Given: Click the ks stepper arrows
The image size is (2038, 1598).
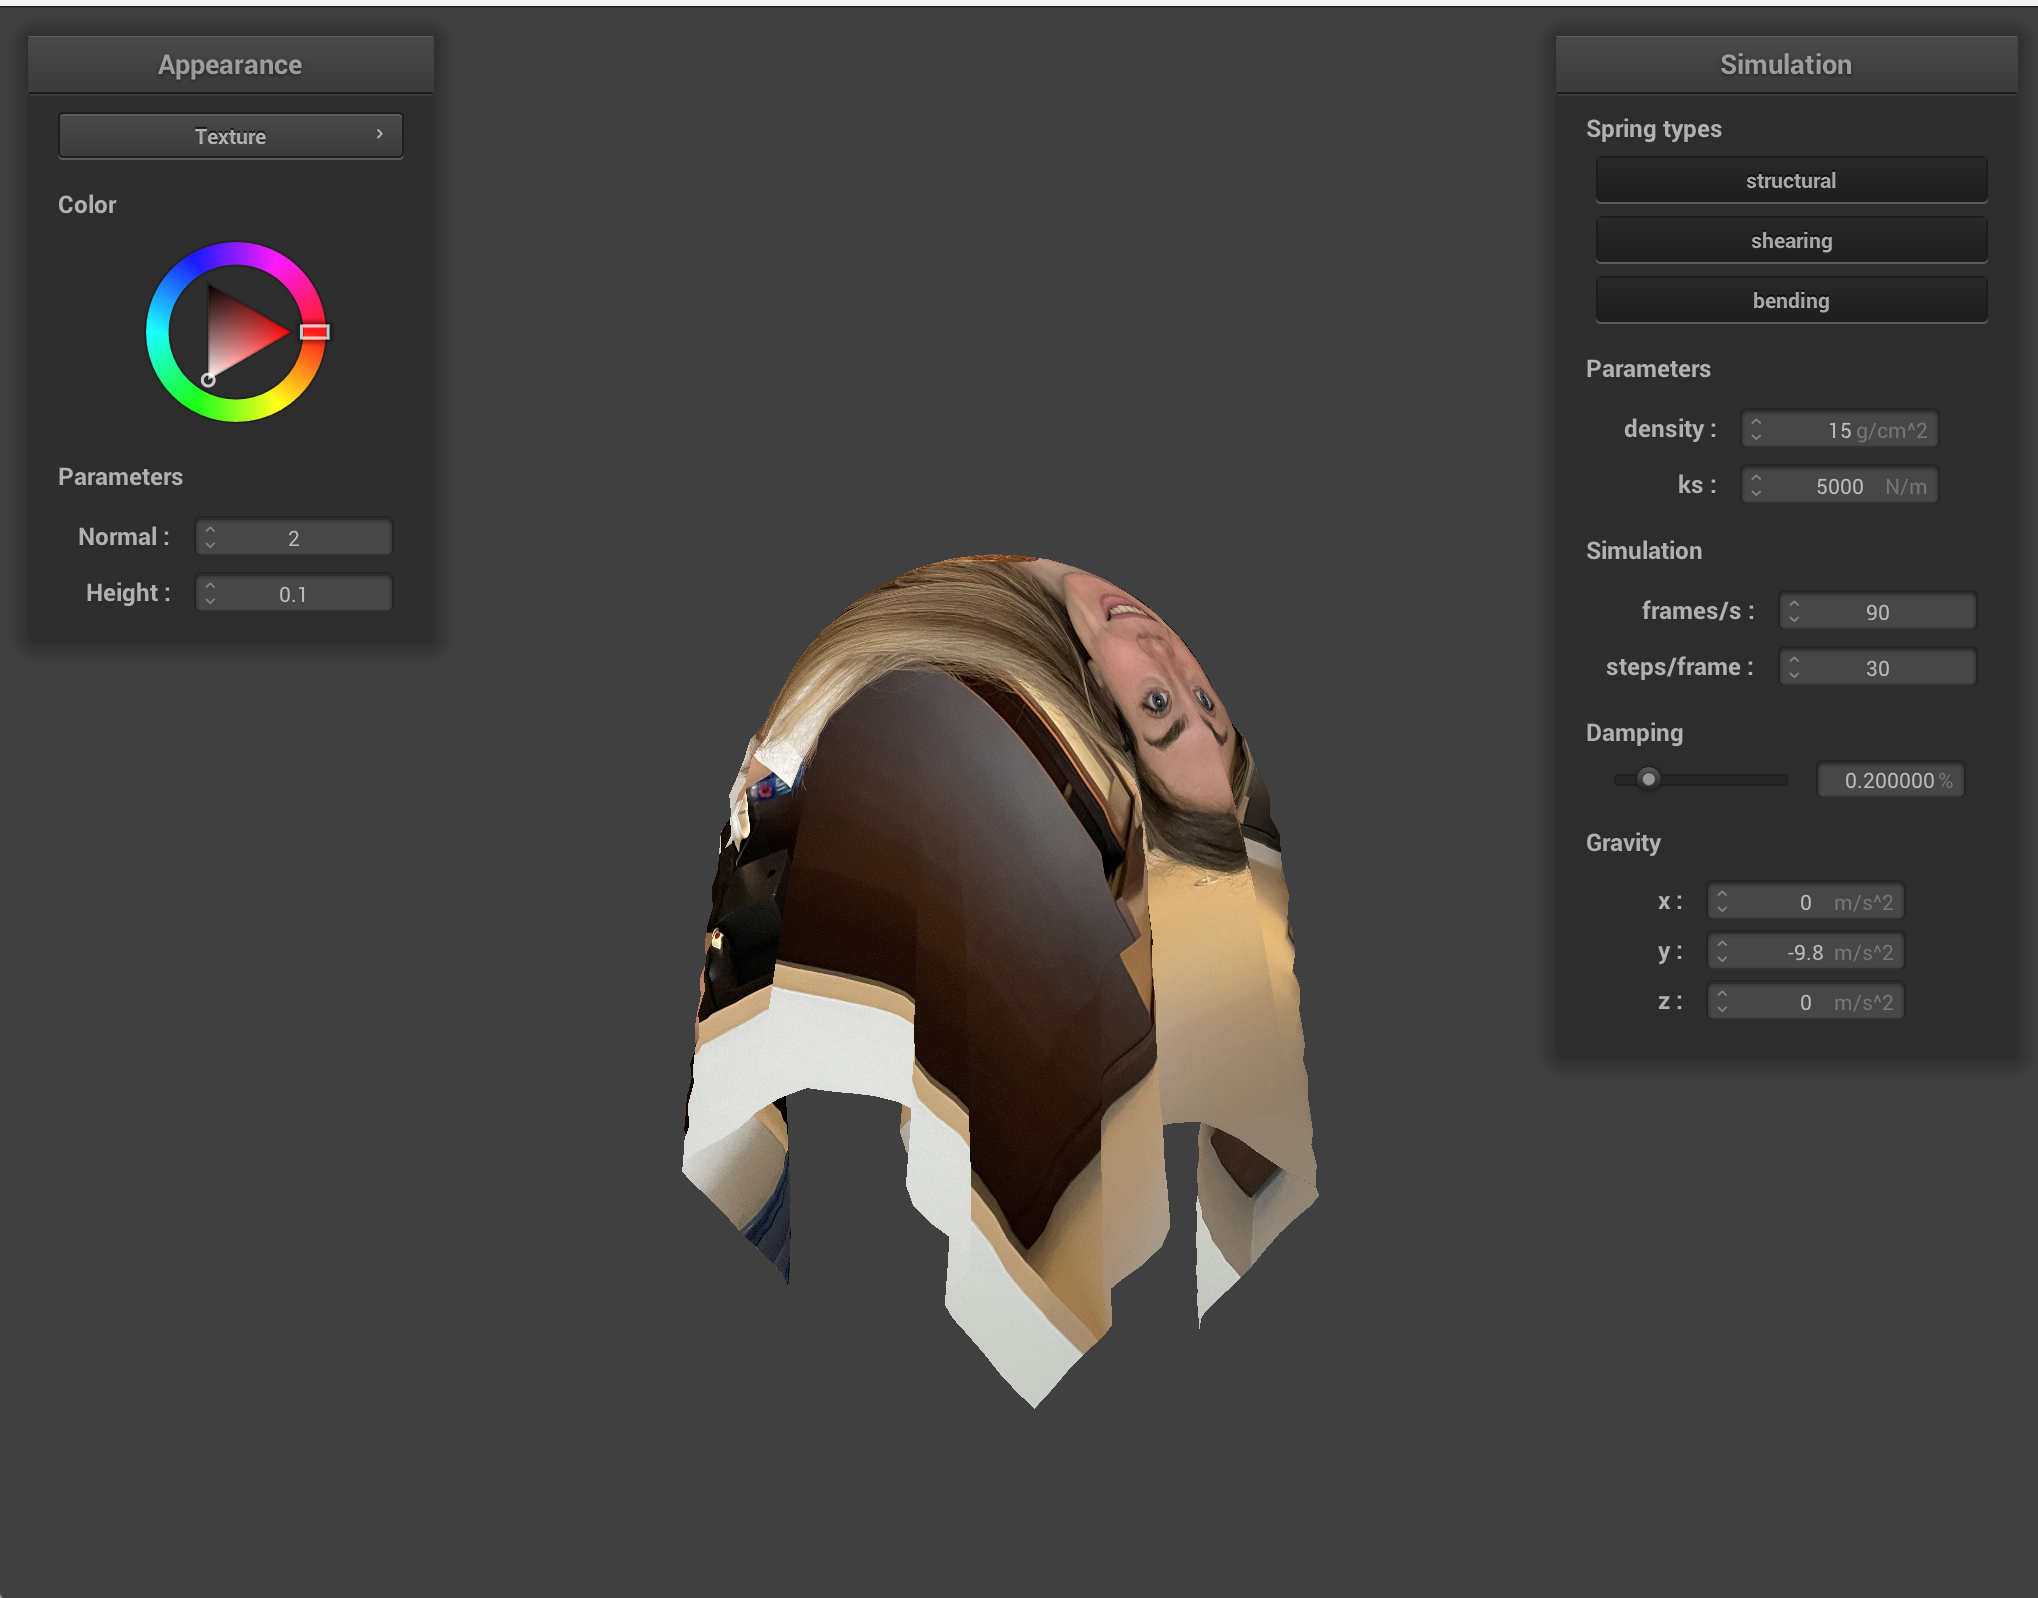Looking at the screenshot, I should click(1756, 486).
